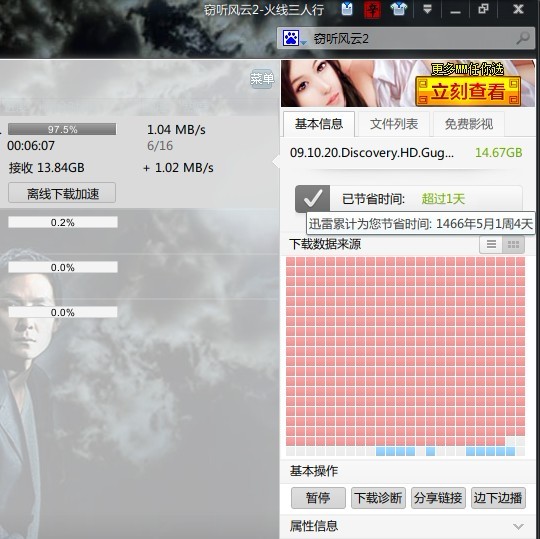This screenshot has height=539, width=540.
Task: Click the 暂停 button
Action: pos(318,498)
